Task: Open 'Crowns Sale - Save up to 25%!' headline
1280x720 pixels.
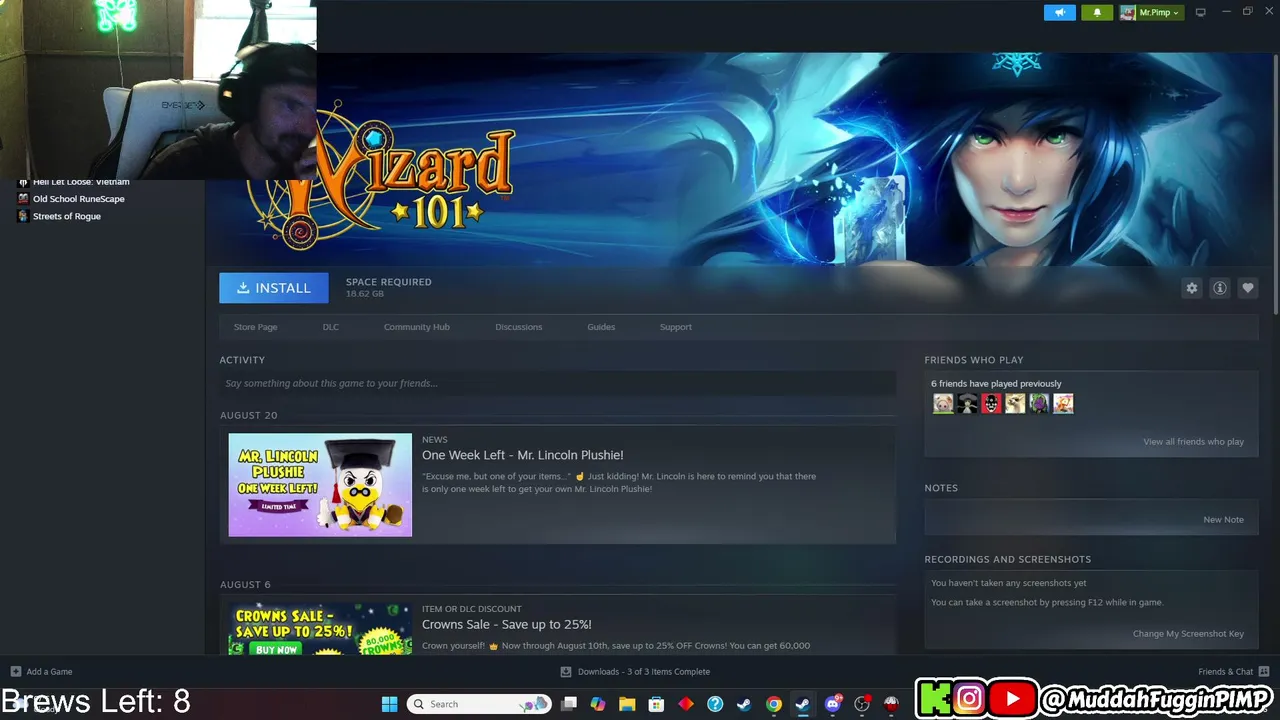Action: (507, 624)
